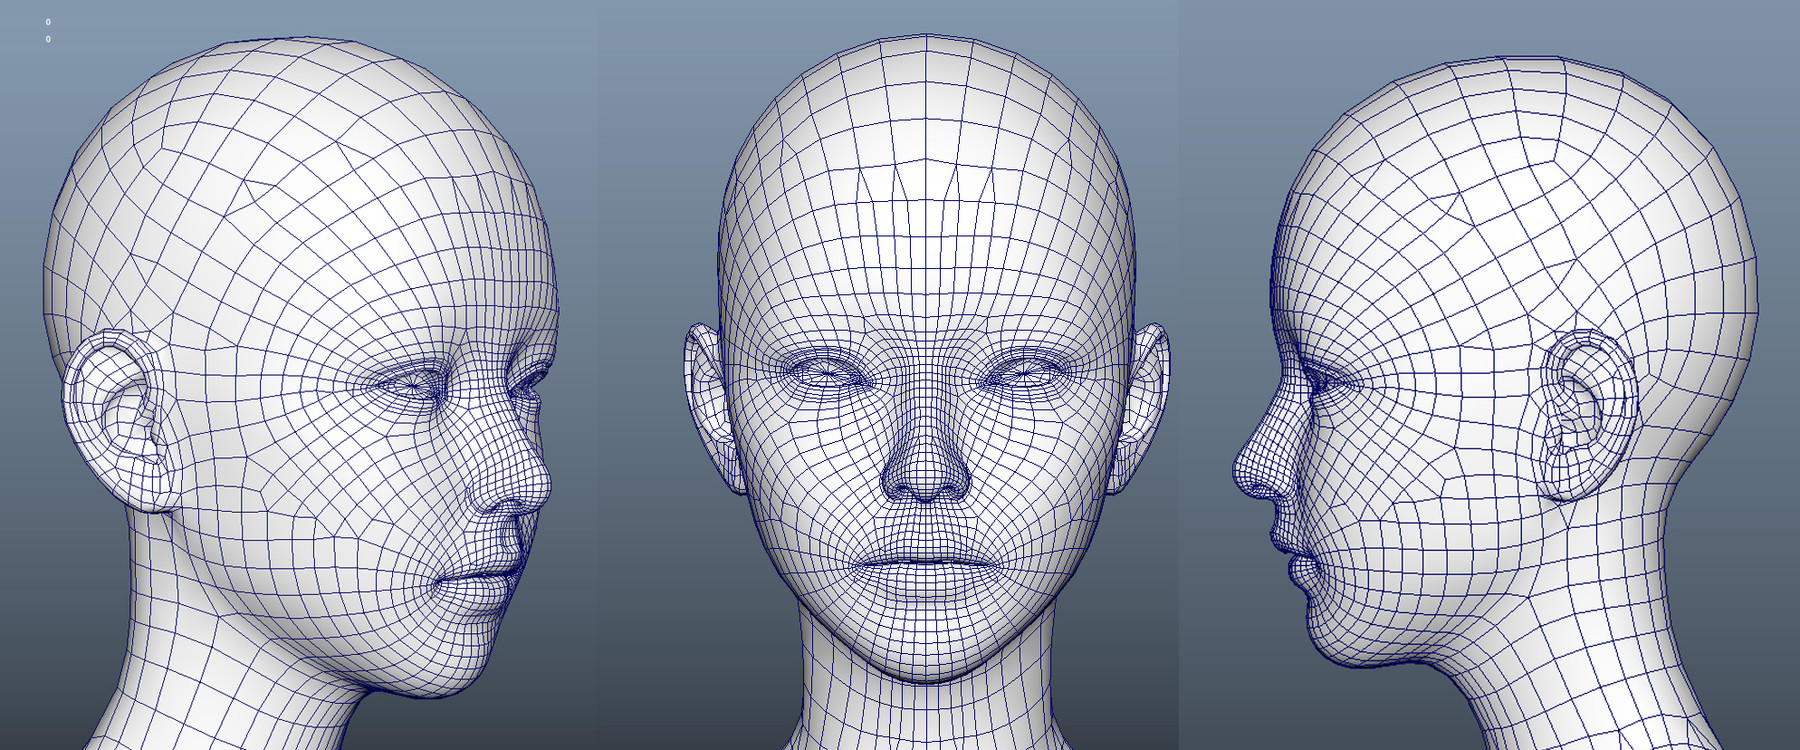Click the first "0" heads-up display value
1800x750 pixels.
click(x=48, y=22)
